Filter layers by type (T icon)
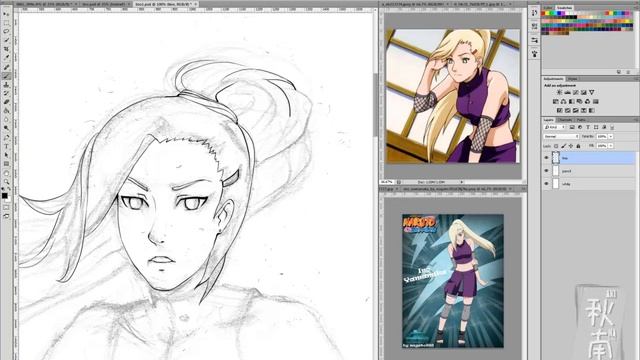Screen dimensions: 640x360 (588, 127)
